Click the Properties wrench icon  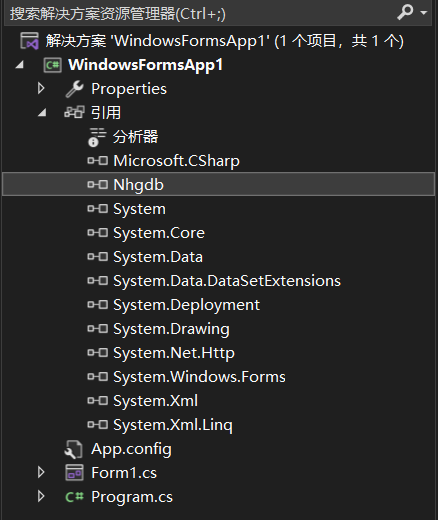(74, 89)
